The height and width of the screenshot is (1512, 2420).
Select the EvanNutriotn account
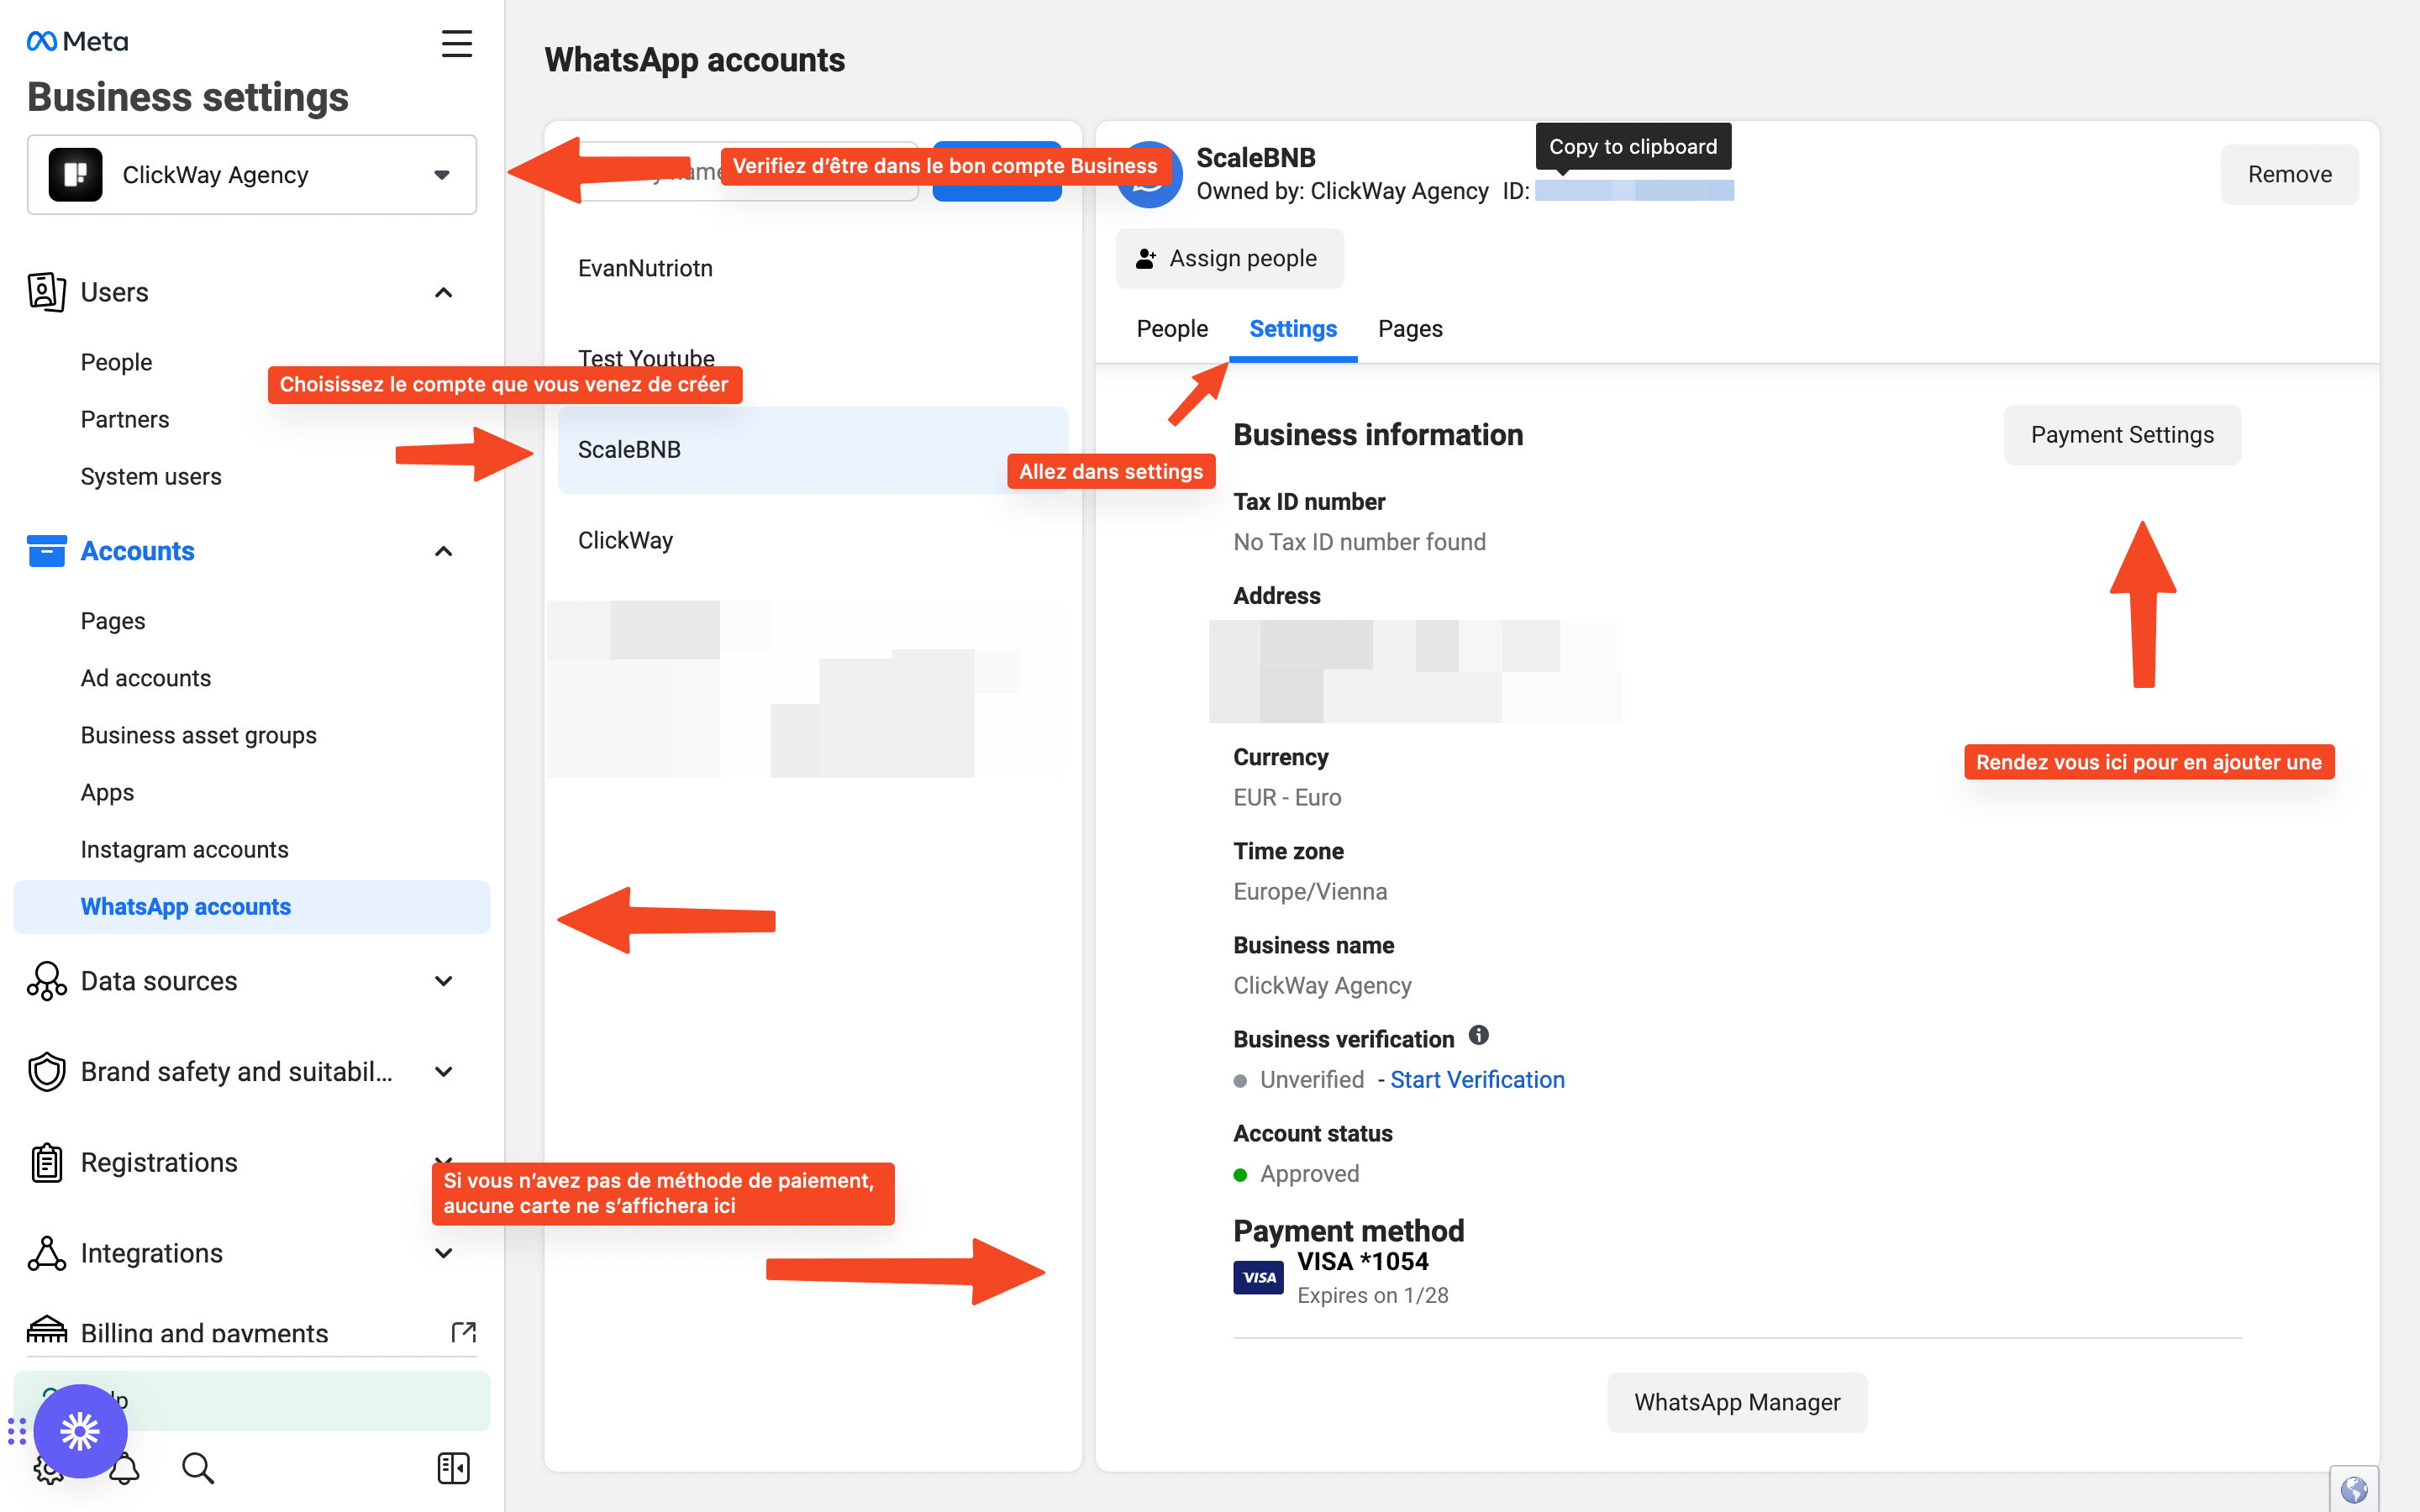(813, 268)
